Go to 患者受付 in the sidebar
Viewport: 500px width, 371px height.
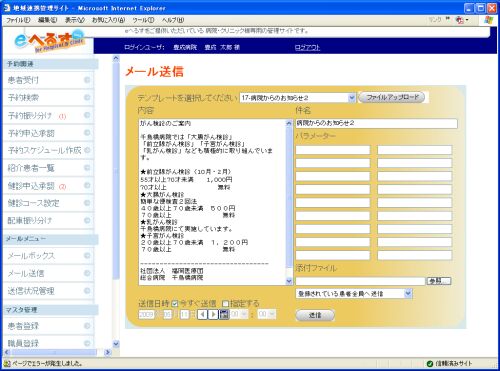(48, 80)
